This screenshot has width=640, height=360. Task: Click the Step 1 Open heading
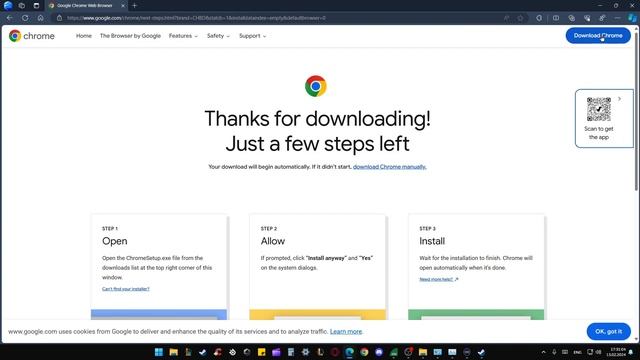coord(115,241)
